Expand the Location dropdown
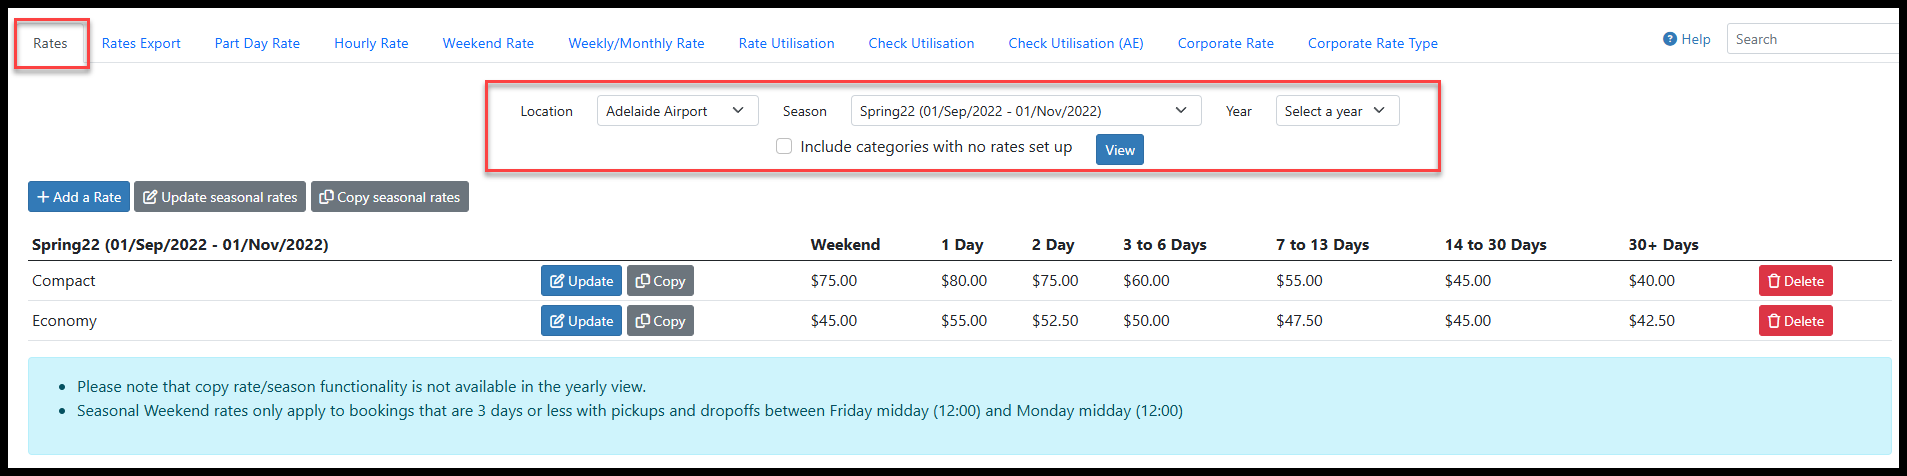 677,111
